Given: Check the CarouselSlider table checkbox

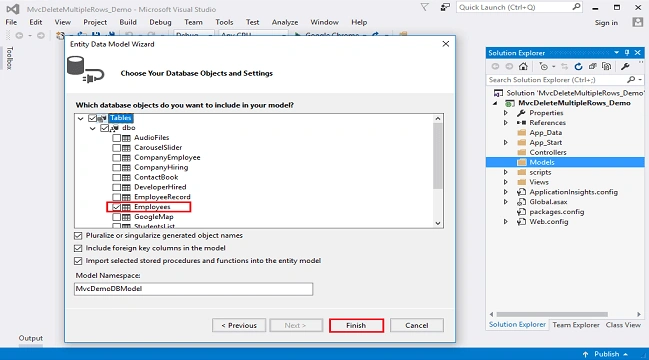Looking at the screenshot, I should pyautogui.click(x=116, y=148).
